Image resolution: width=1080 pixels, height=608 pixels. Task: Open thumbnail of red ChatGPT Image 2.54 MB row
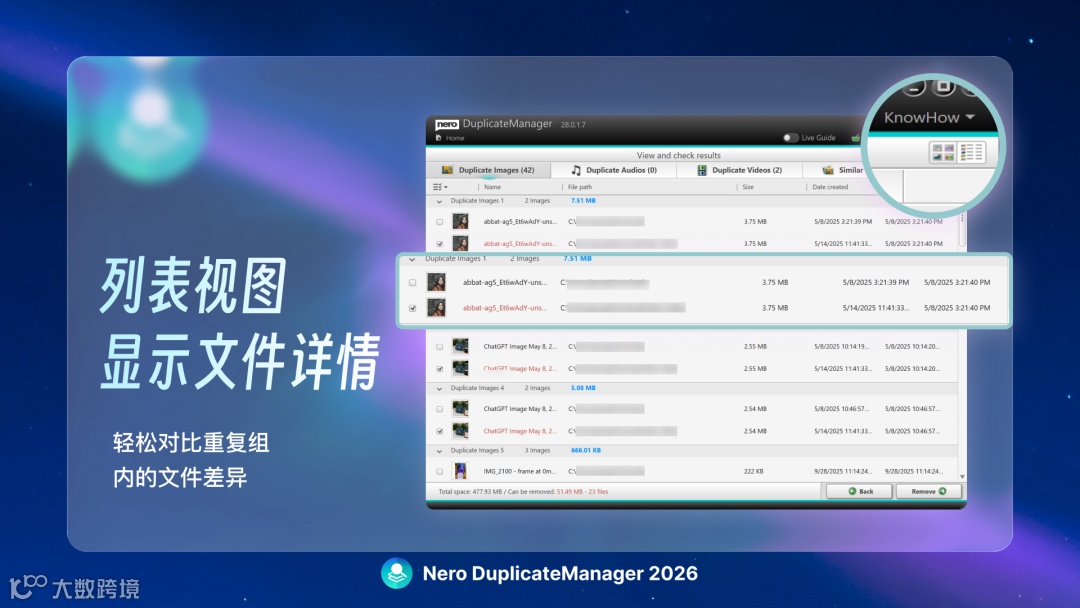tap(460, 431)
